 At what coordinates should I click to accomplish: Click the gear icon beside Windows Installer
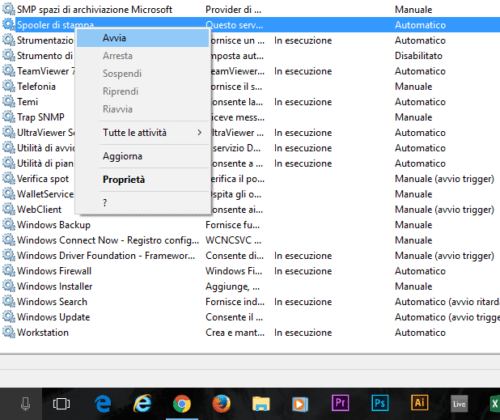point(8,286)
